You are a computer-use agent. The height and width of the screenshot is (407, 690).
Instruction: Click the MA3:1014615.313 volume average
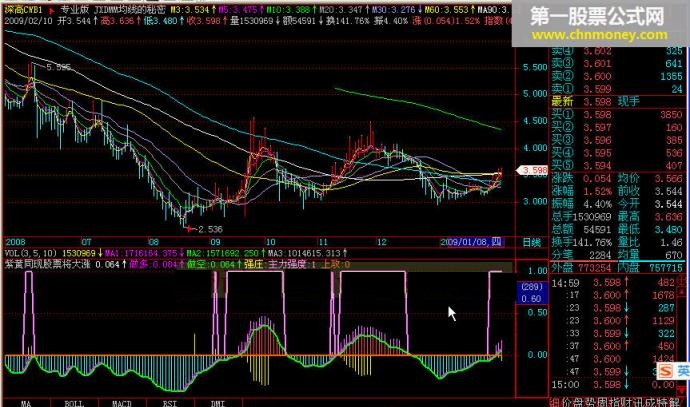[x=303, y=253]
